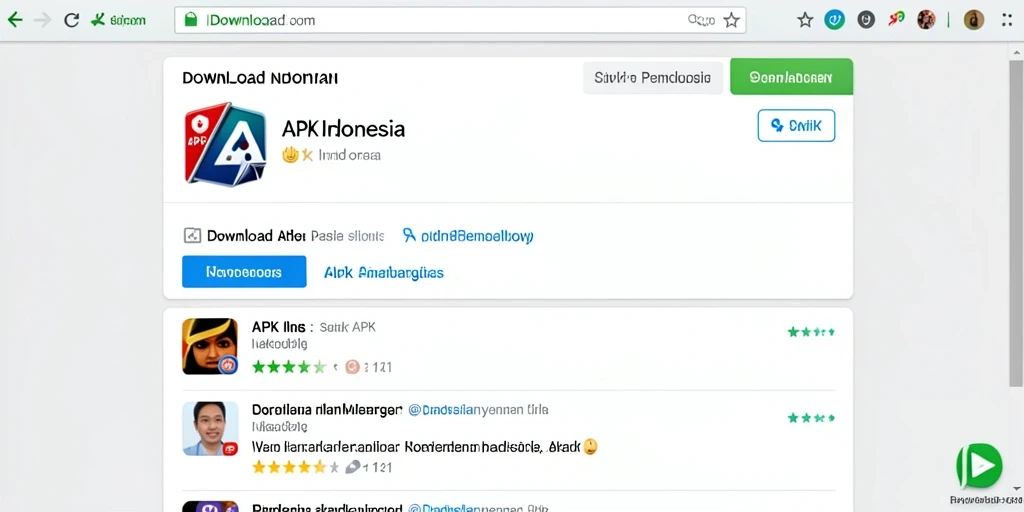
Task: Click the gray Sivke Pemdoosie button
Action: [x=652, y=78]
